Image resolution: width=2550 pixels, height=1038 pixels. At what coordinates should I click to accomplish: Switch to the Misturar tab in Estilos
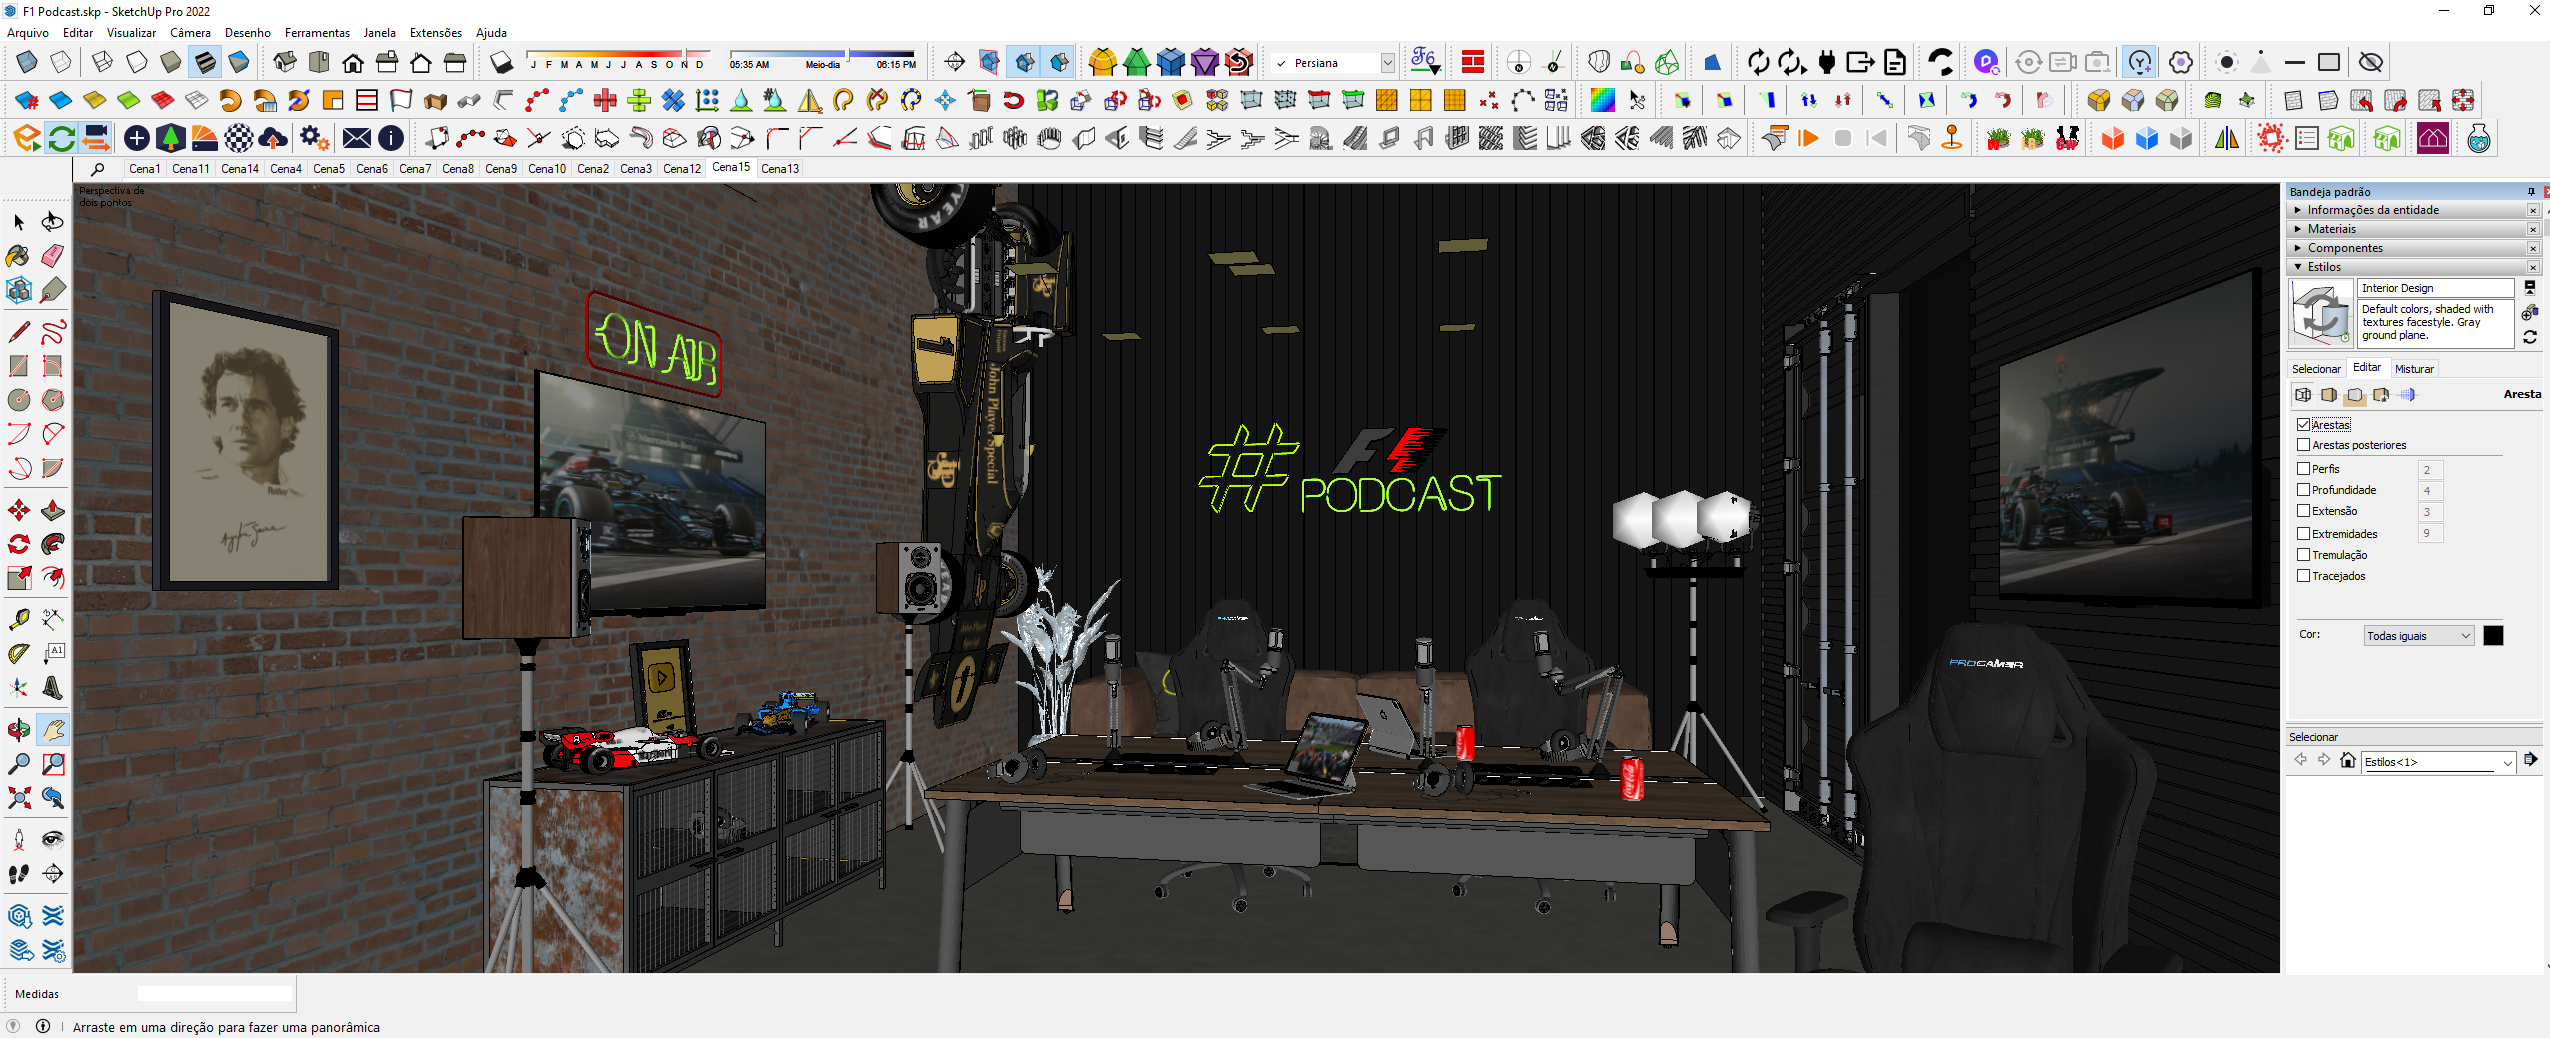2415,368
